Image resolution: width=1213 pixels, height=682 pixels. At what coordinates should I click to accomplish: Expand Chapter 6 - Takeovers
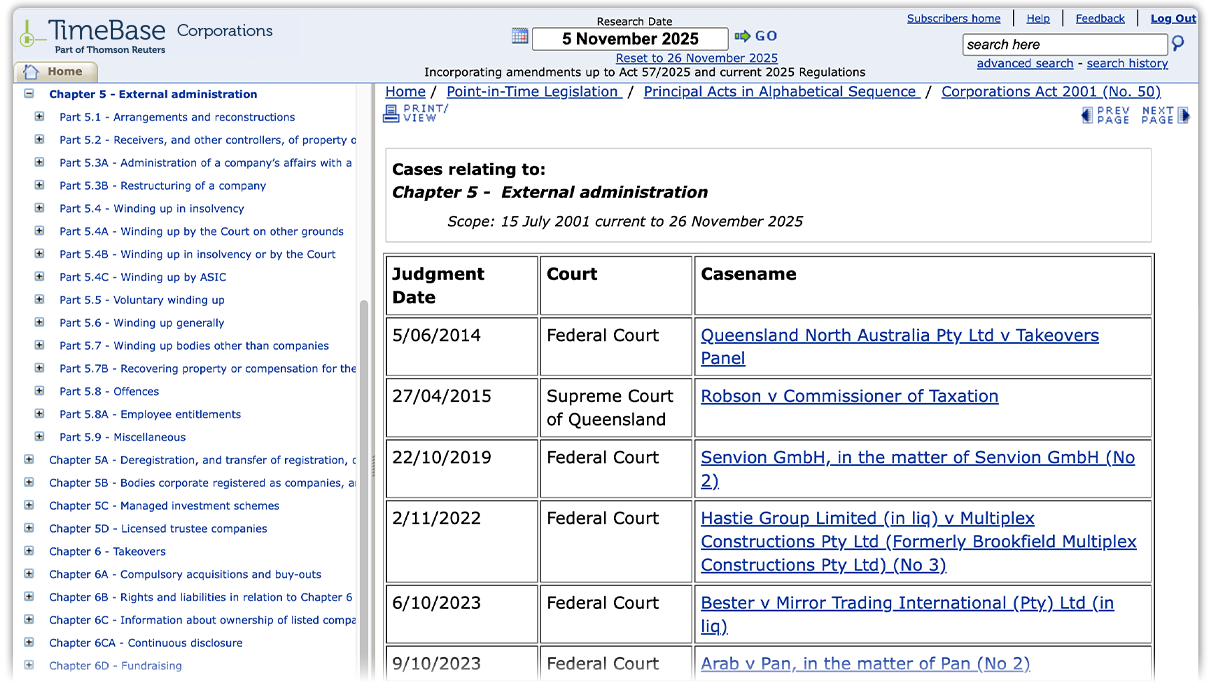(29, 551)
